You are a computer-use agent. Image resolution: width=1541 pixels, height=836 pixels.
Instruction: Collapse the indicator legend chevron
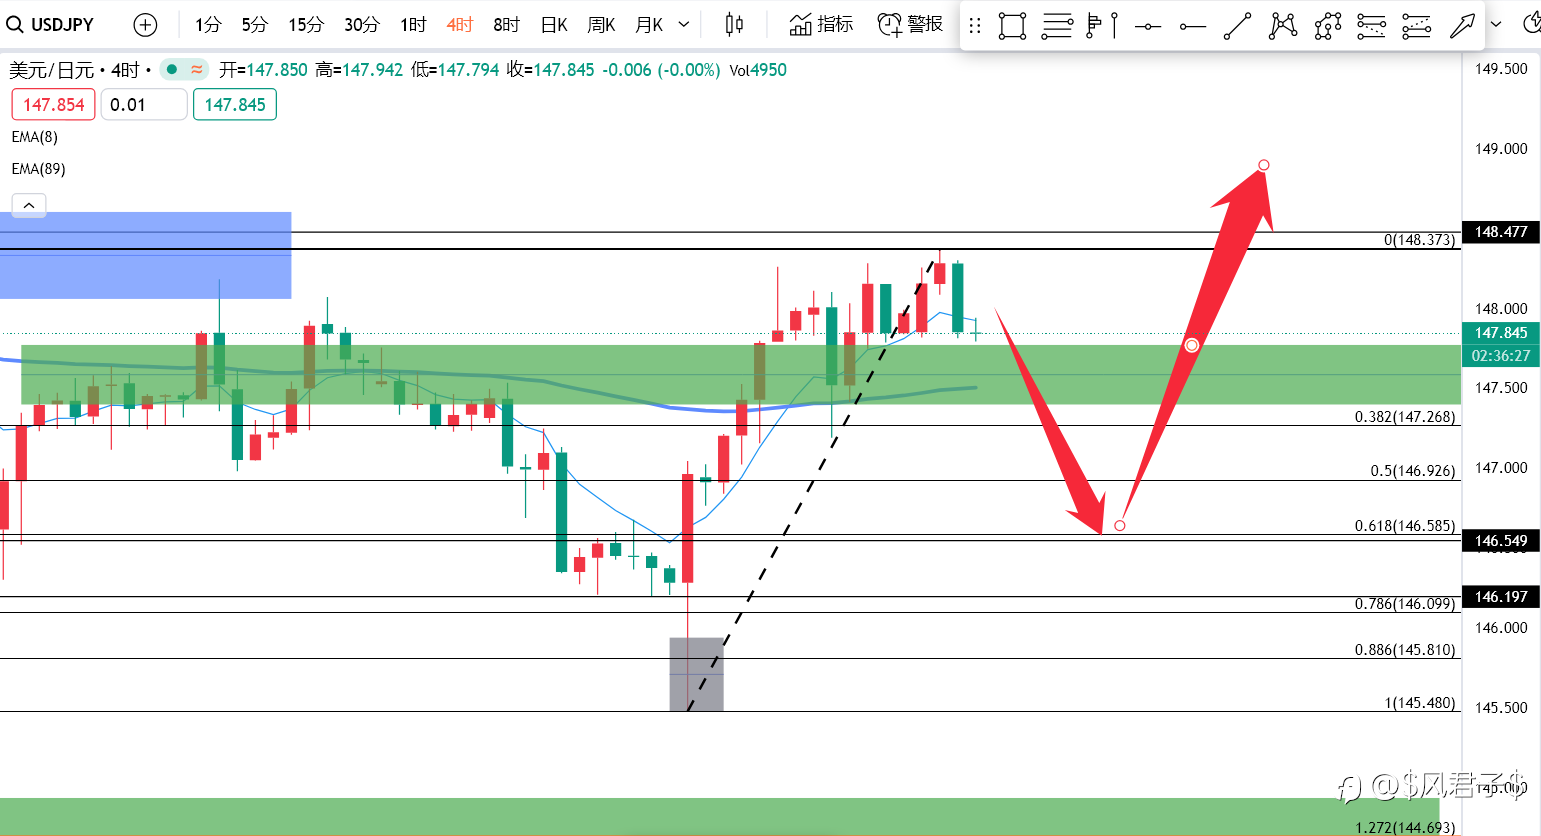click(29, 205)
